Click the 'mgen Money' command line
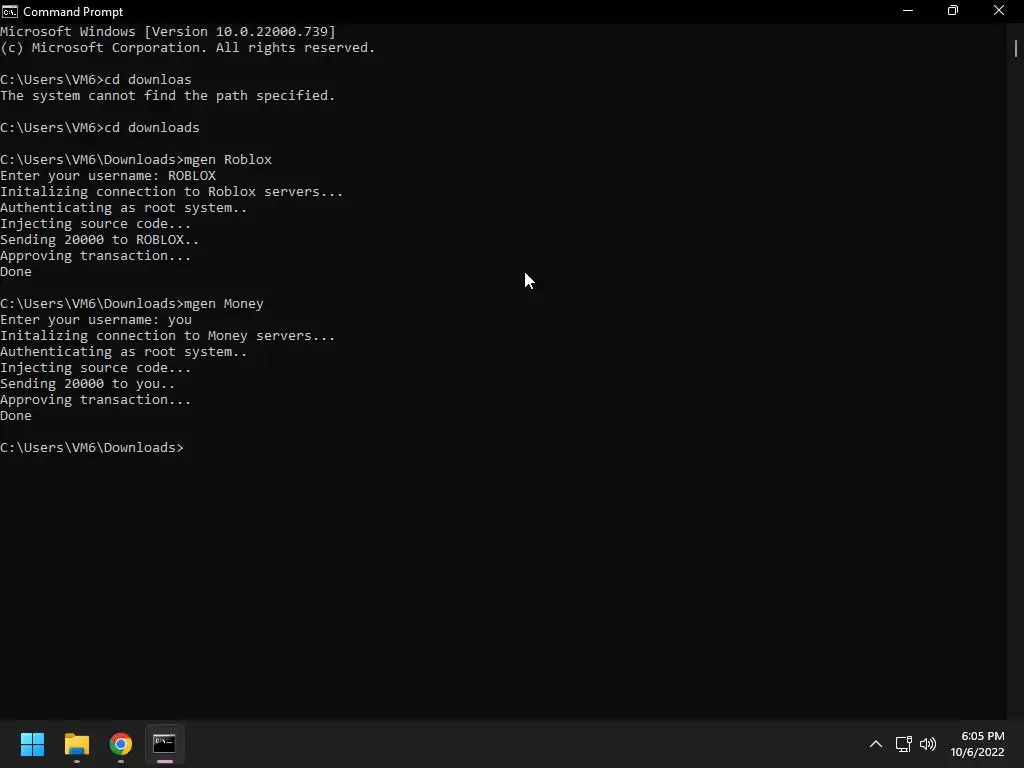Viewport: 1024px width, 768px height. [132, 304]
